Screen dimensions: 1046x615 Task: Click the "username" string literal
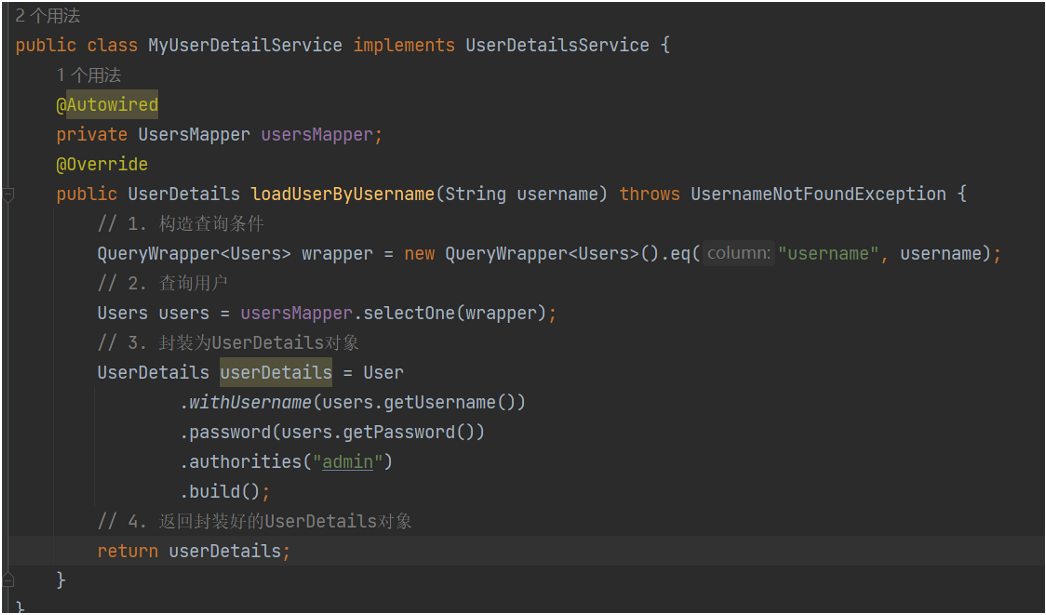[828, 253]
